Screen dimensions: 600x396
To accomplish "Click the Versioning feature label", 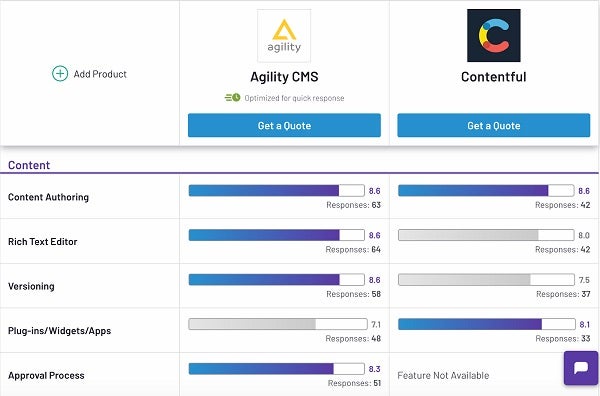I will pyautogui.click(x=31, y=286).
